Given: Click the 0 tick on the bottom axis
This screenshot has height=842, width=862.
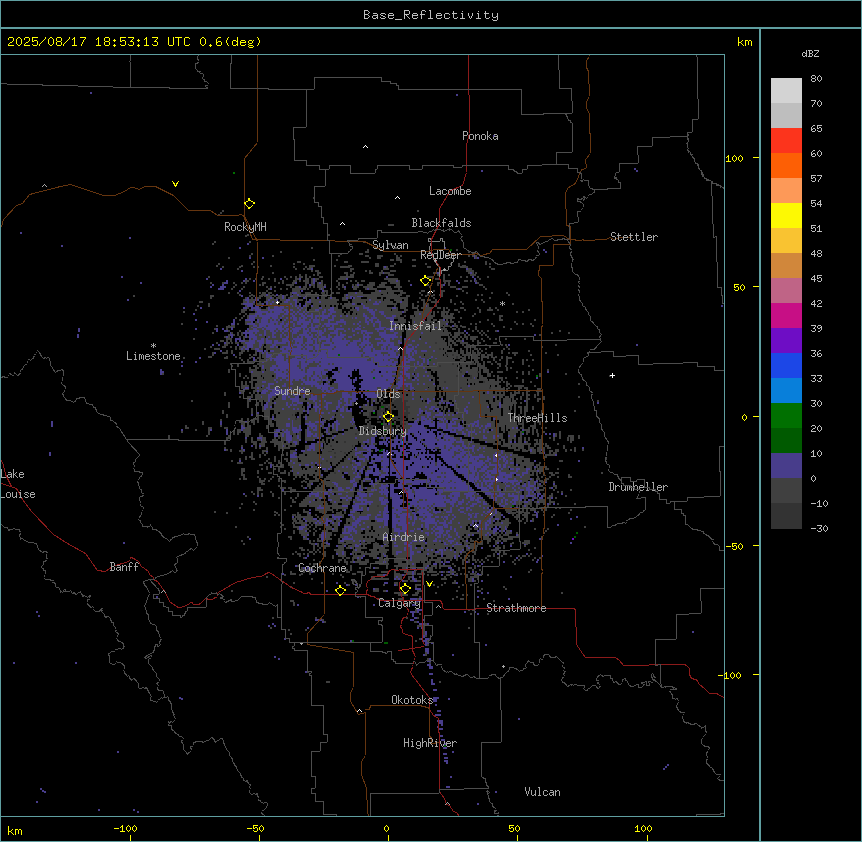Looking at the screenshot, I should pyautogui.click(x=386, y=829).
